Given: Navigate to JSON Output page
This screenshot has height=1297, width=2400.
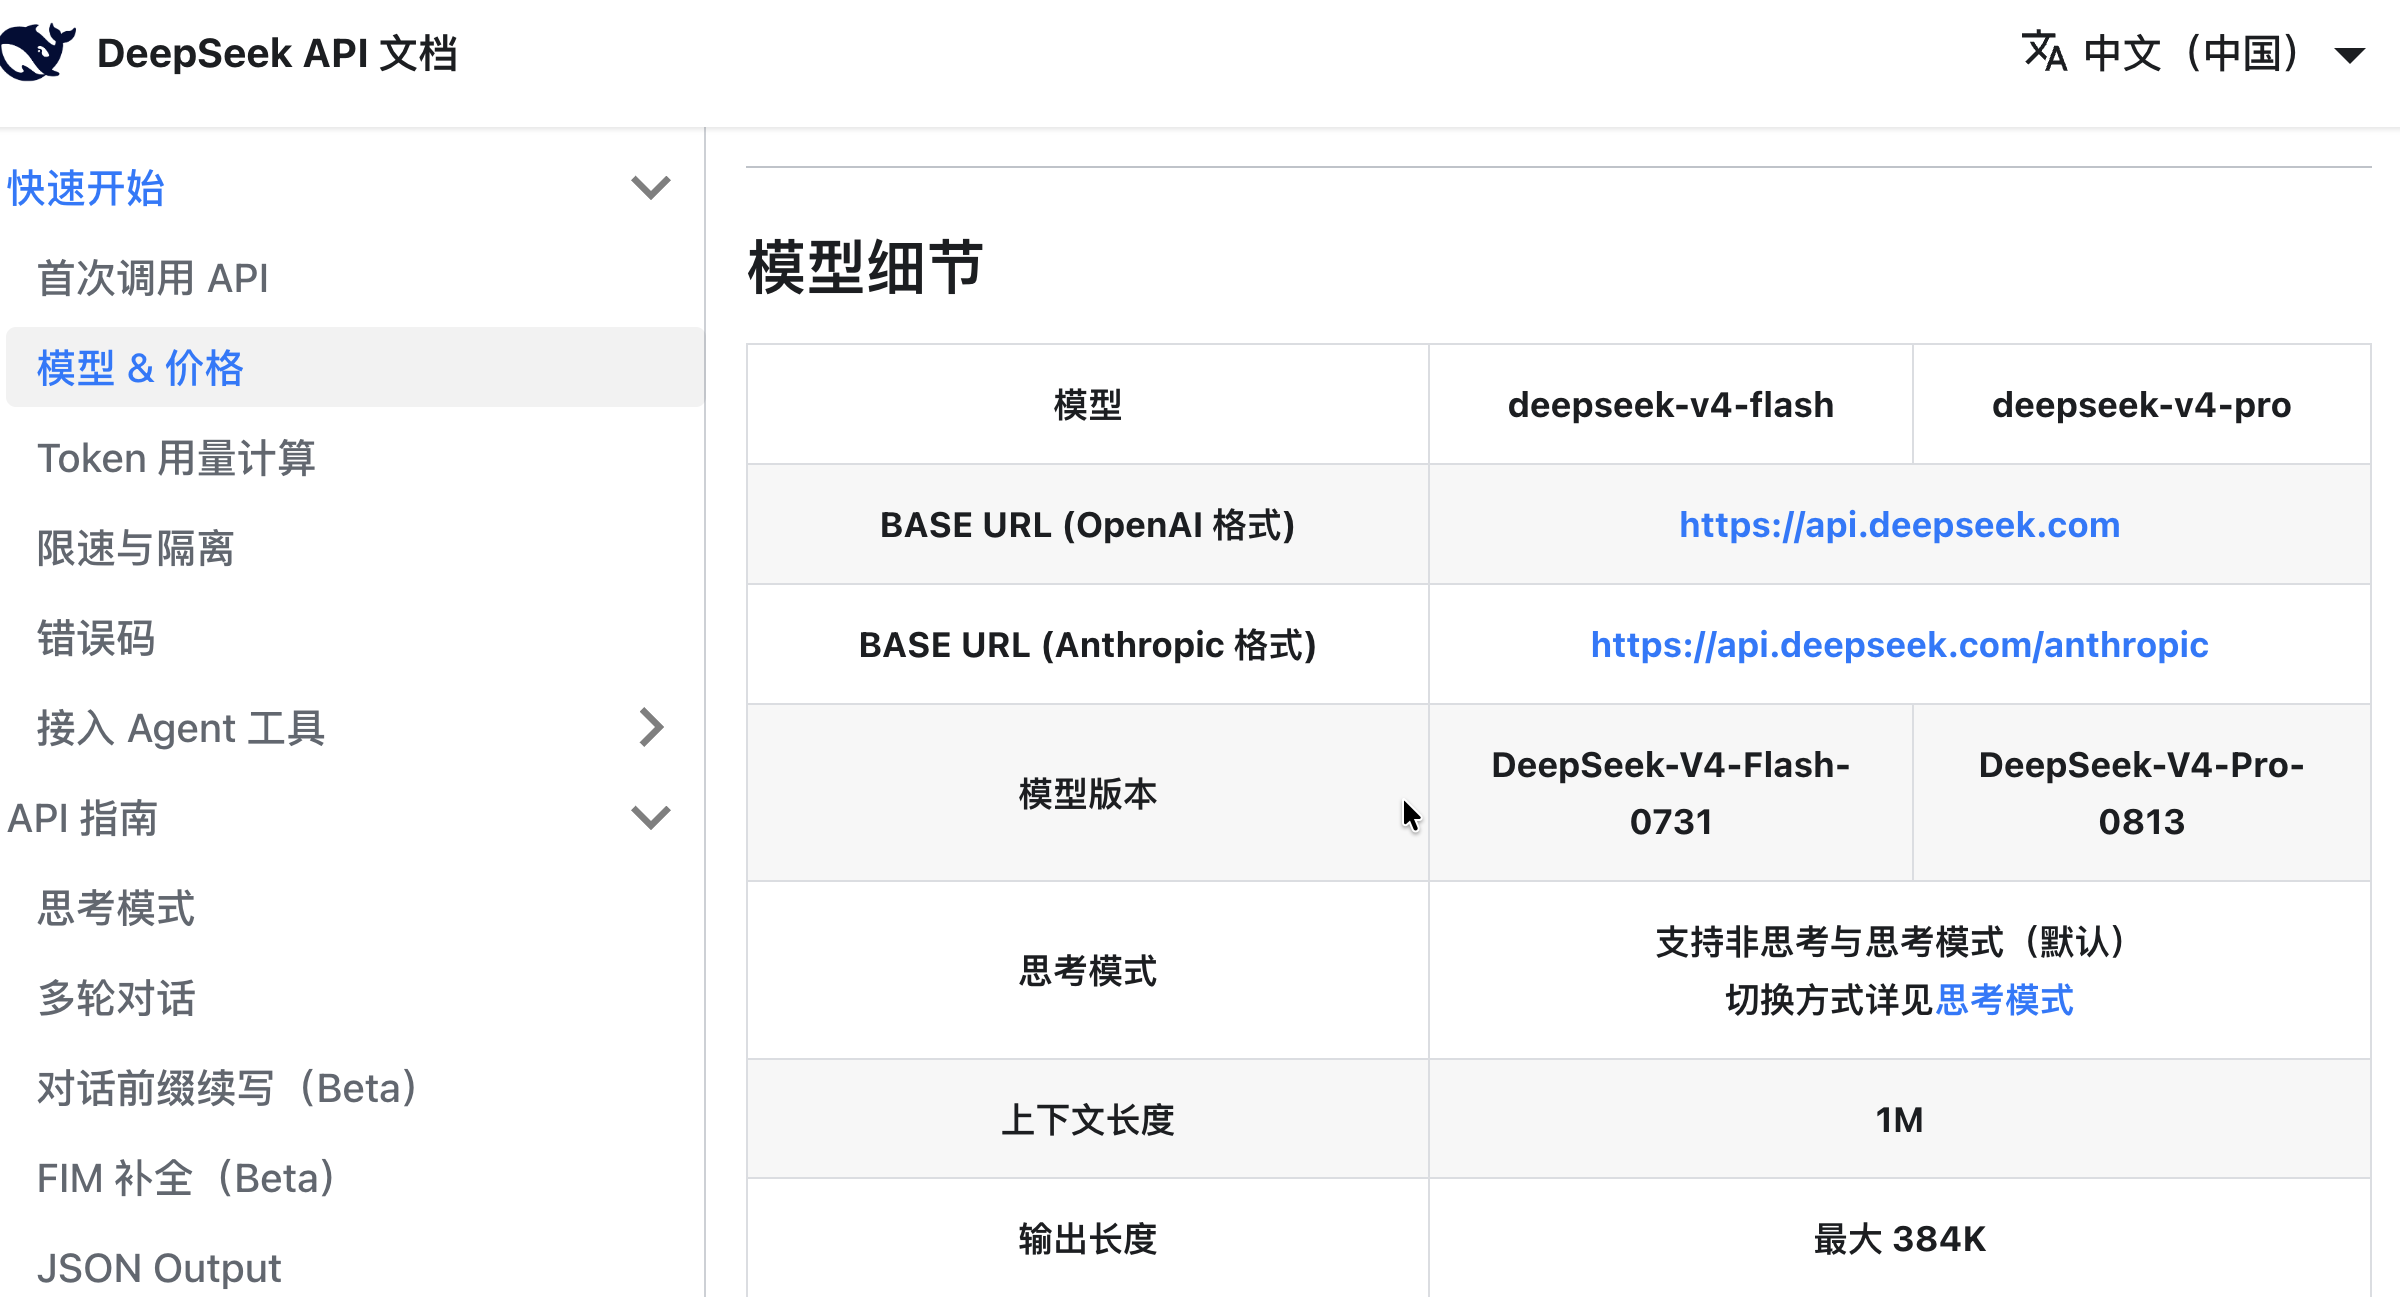Looking at the screenshot, I should tap(159, 1268).
